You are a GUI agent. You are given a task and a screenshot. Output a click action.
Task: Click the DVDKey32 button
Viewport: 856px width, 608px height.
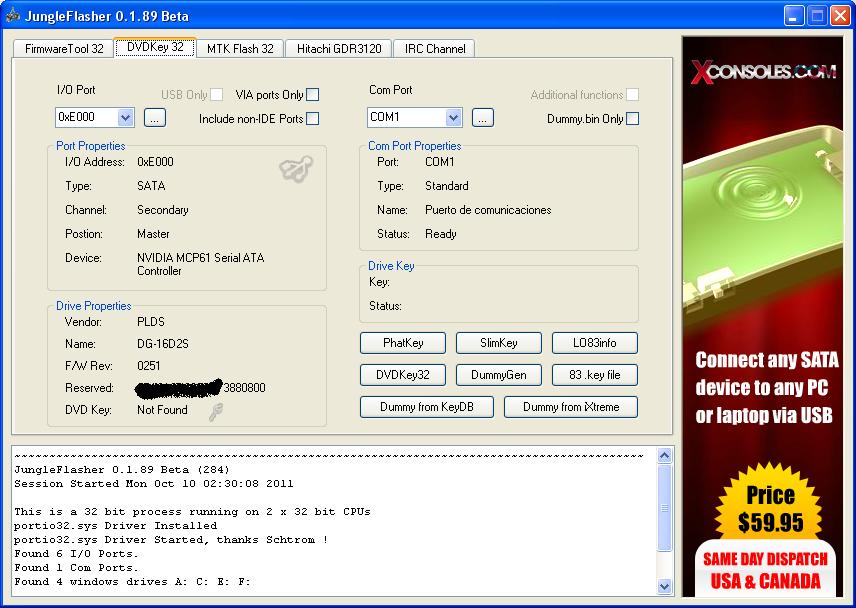pos(403,375)
